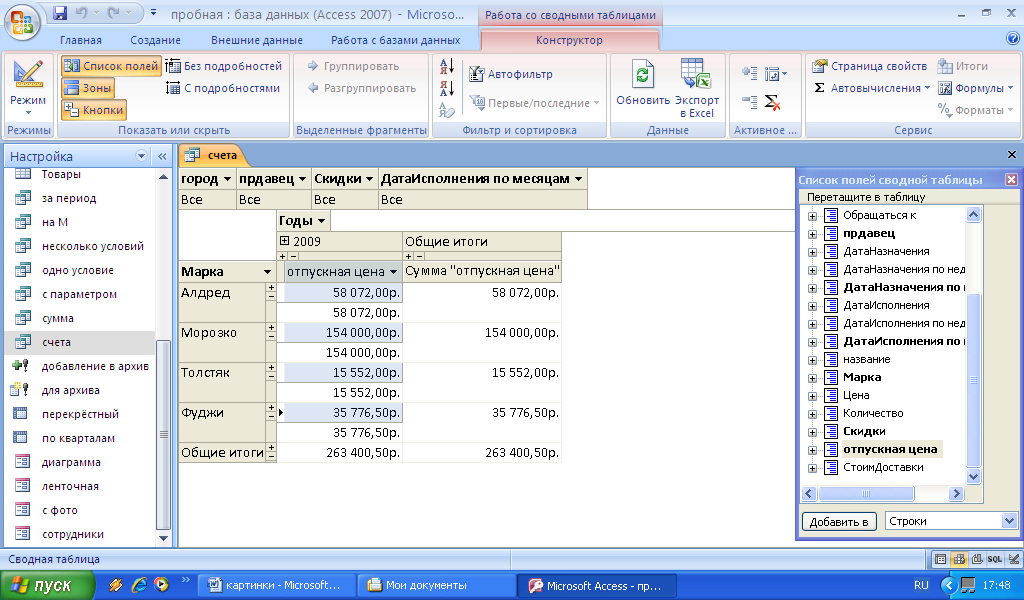Expand the Обращаться к field node
Screen dimensions: 1024x600
(x=812, y=216)
